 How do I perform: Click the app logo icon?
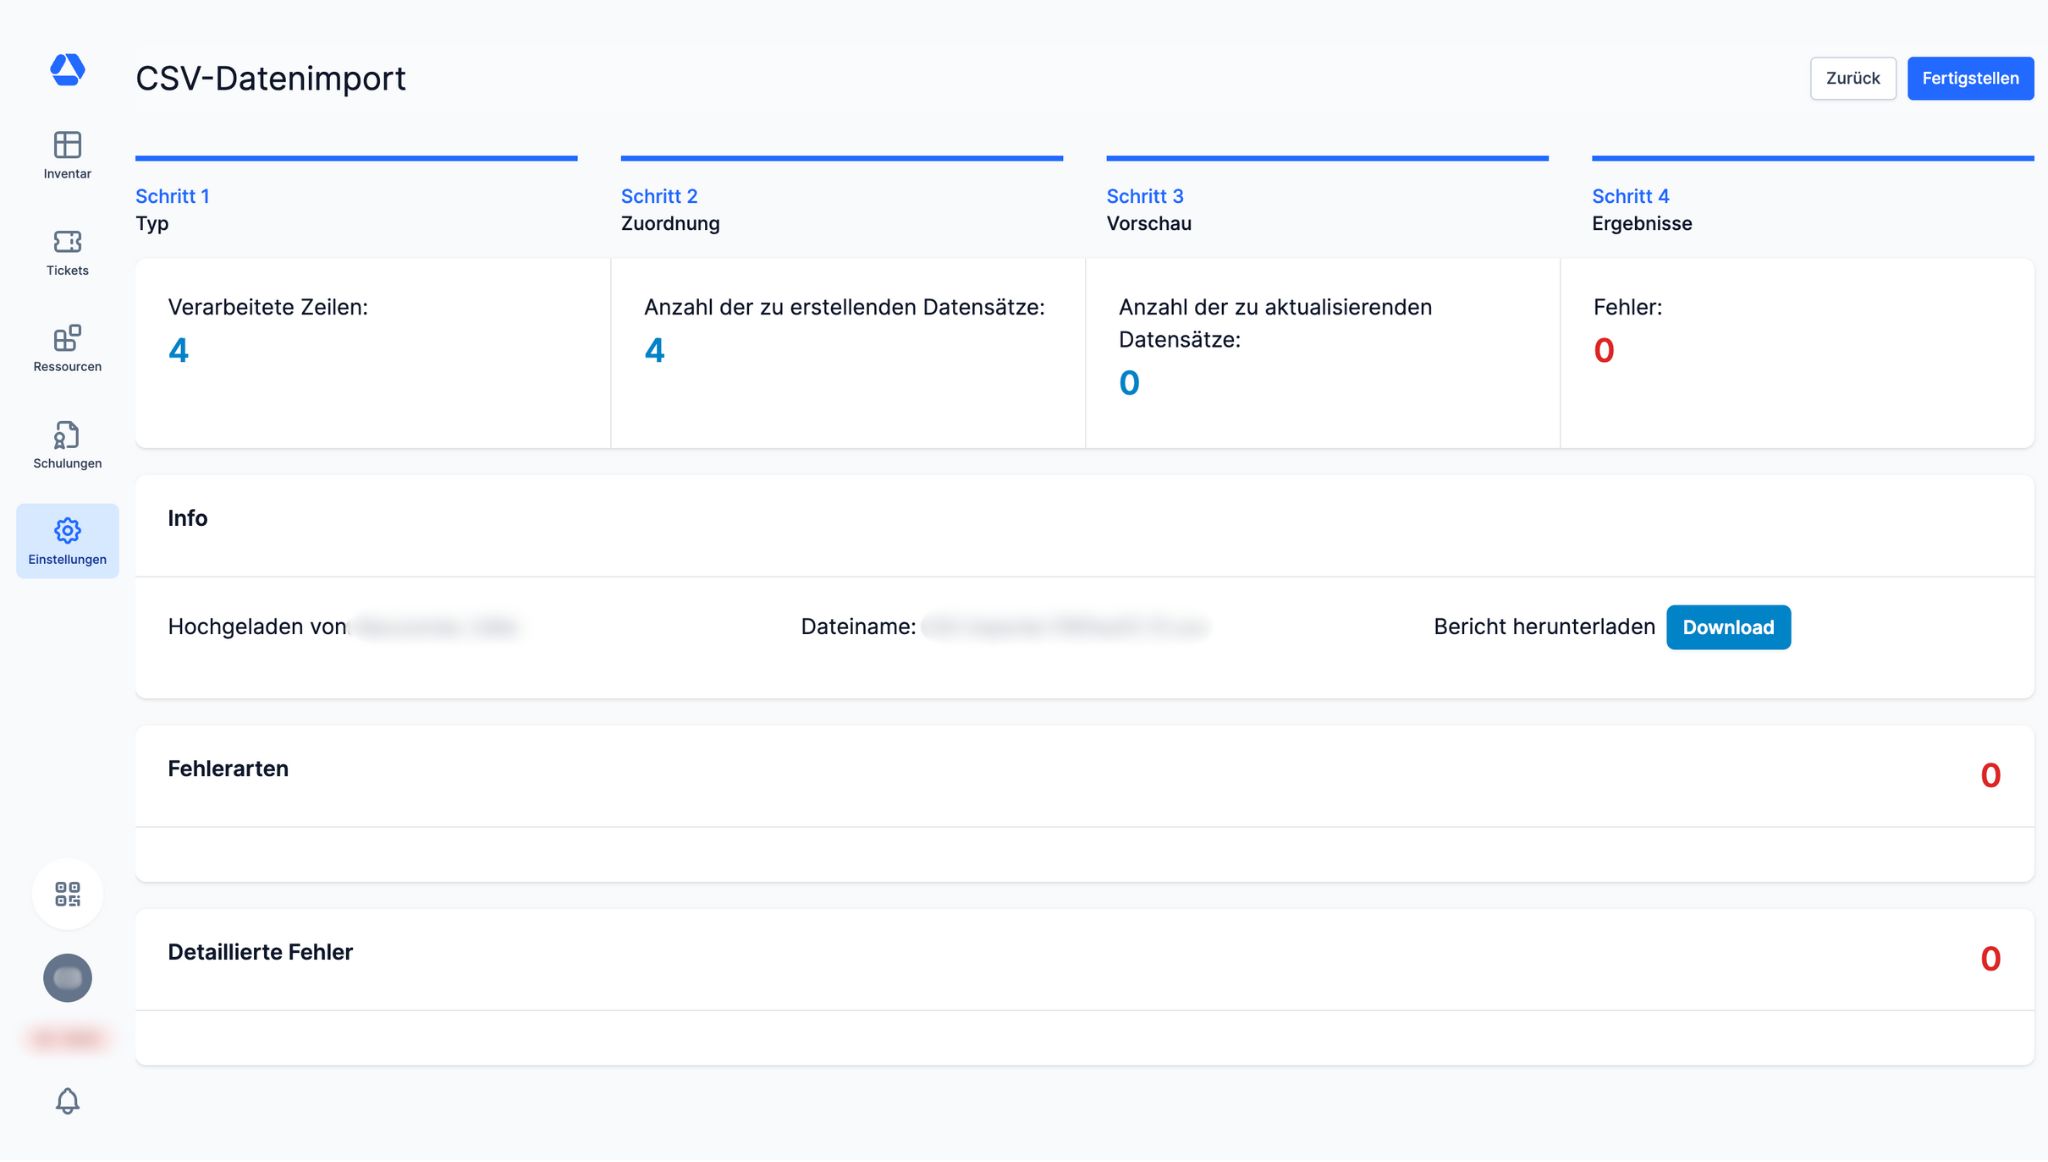pyautogui.click(x=67, y=69)
